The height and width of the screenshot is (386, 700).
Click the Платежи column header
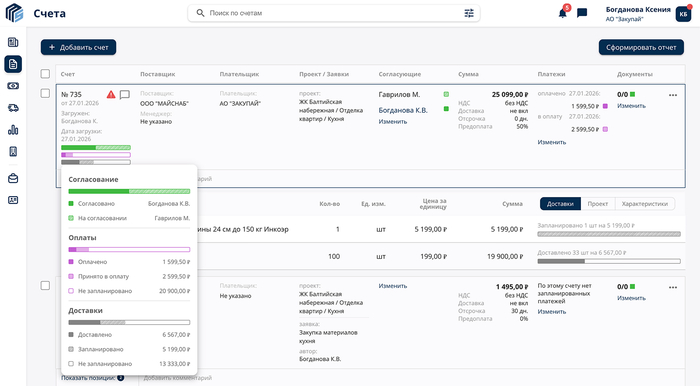(551, 74)
